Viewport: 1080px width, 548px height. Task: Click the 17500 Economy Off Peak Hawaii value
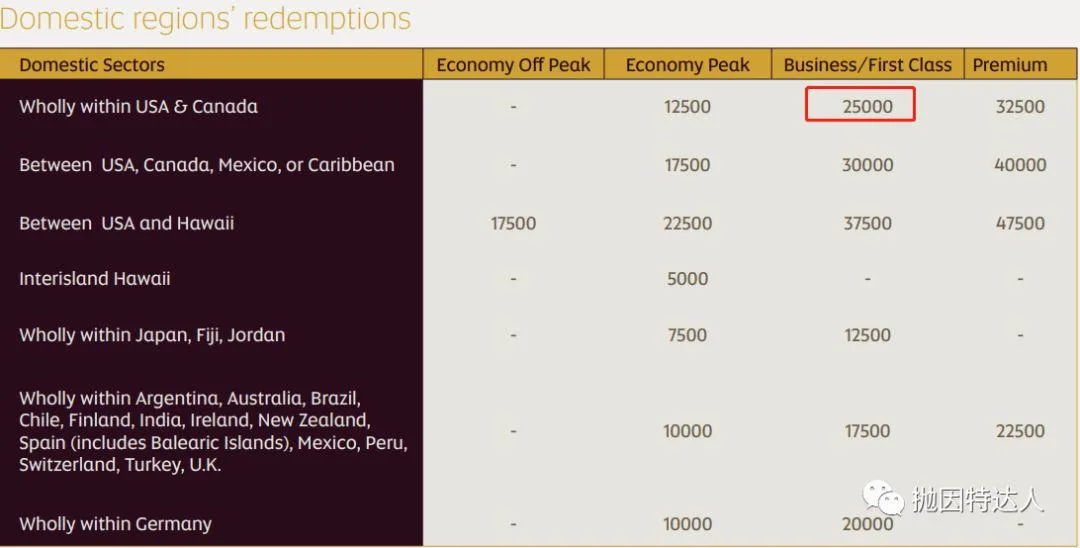[513, 223]
